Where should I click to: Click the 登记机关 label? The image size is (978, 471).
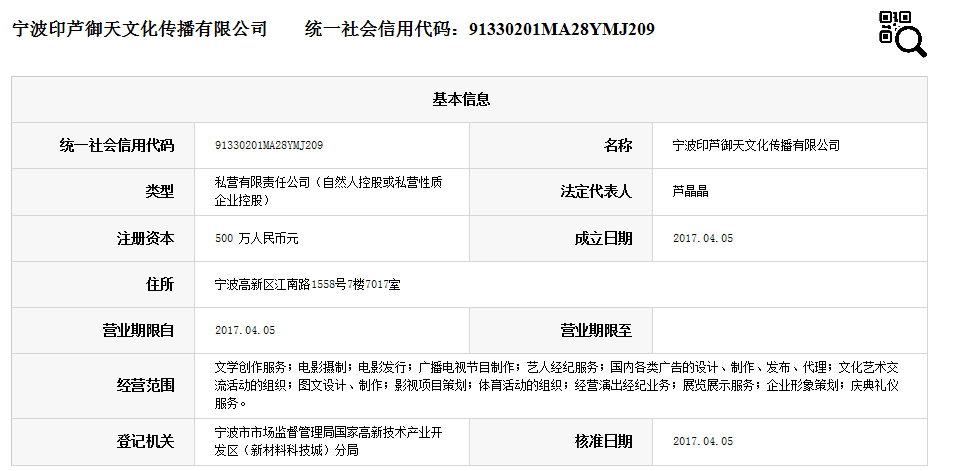point(145,442)
